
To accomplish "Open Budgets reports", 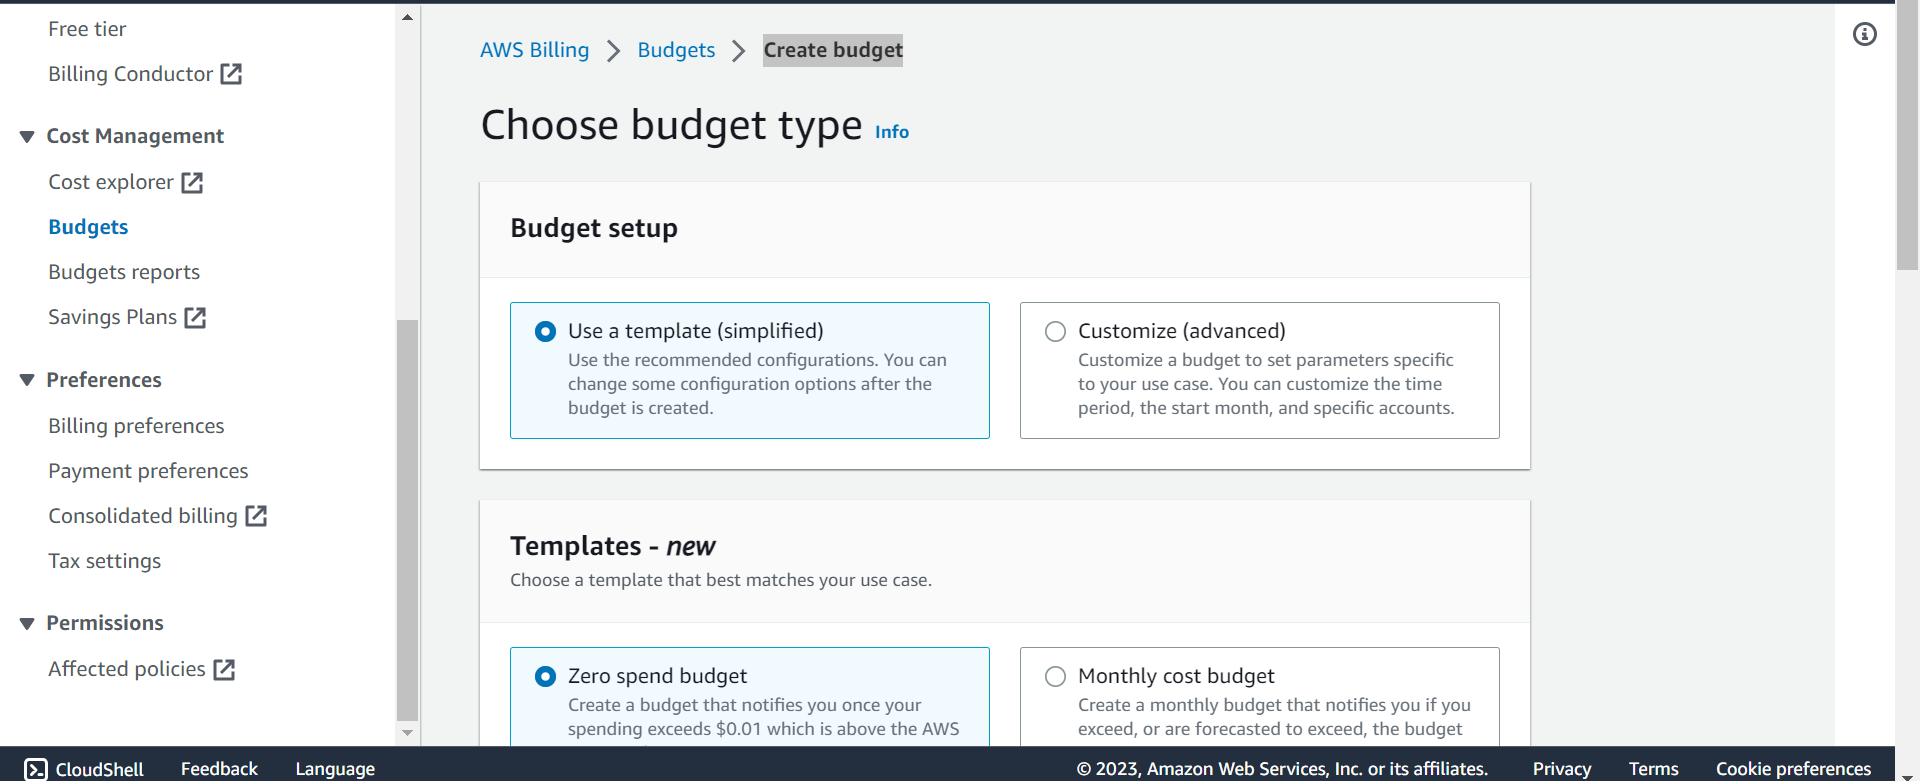I will point(124,272).
